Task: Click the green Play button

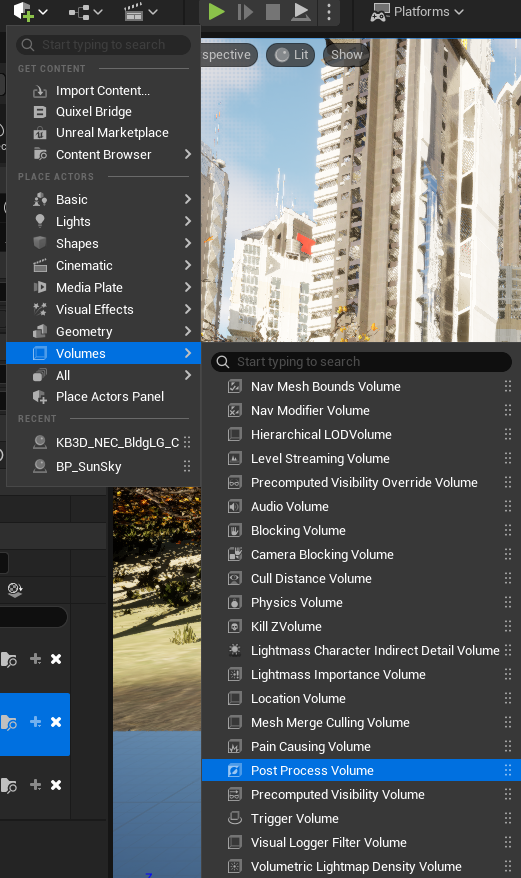Action: tap(216, 12)
